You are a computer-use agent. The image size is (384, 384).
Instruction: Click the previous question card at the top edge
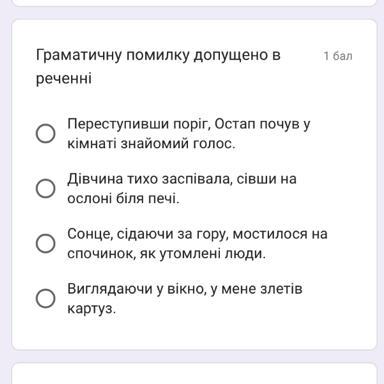pos(194,3)
